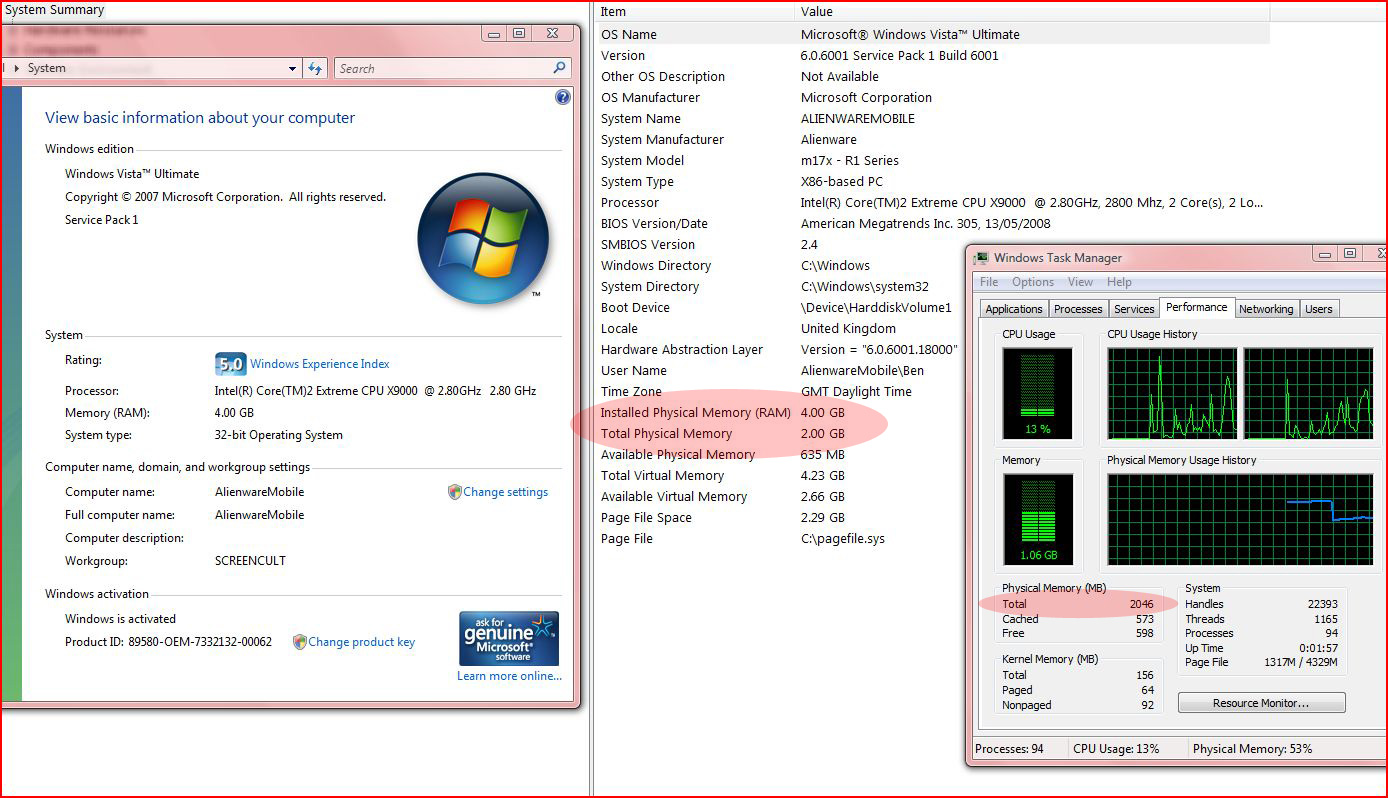Switch to the Users tab
Viewport: 1388px width, 798px height.
pyautogui.click(x=1319, y=309)
